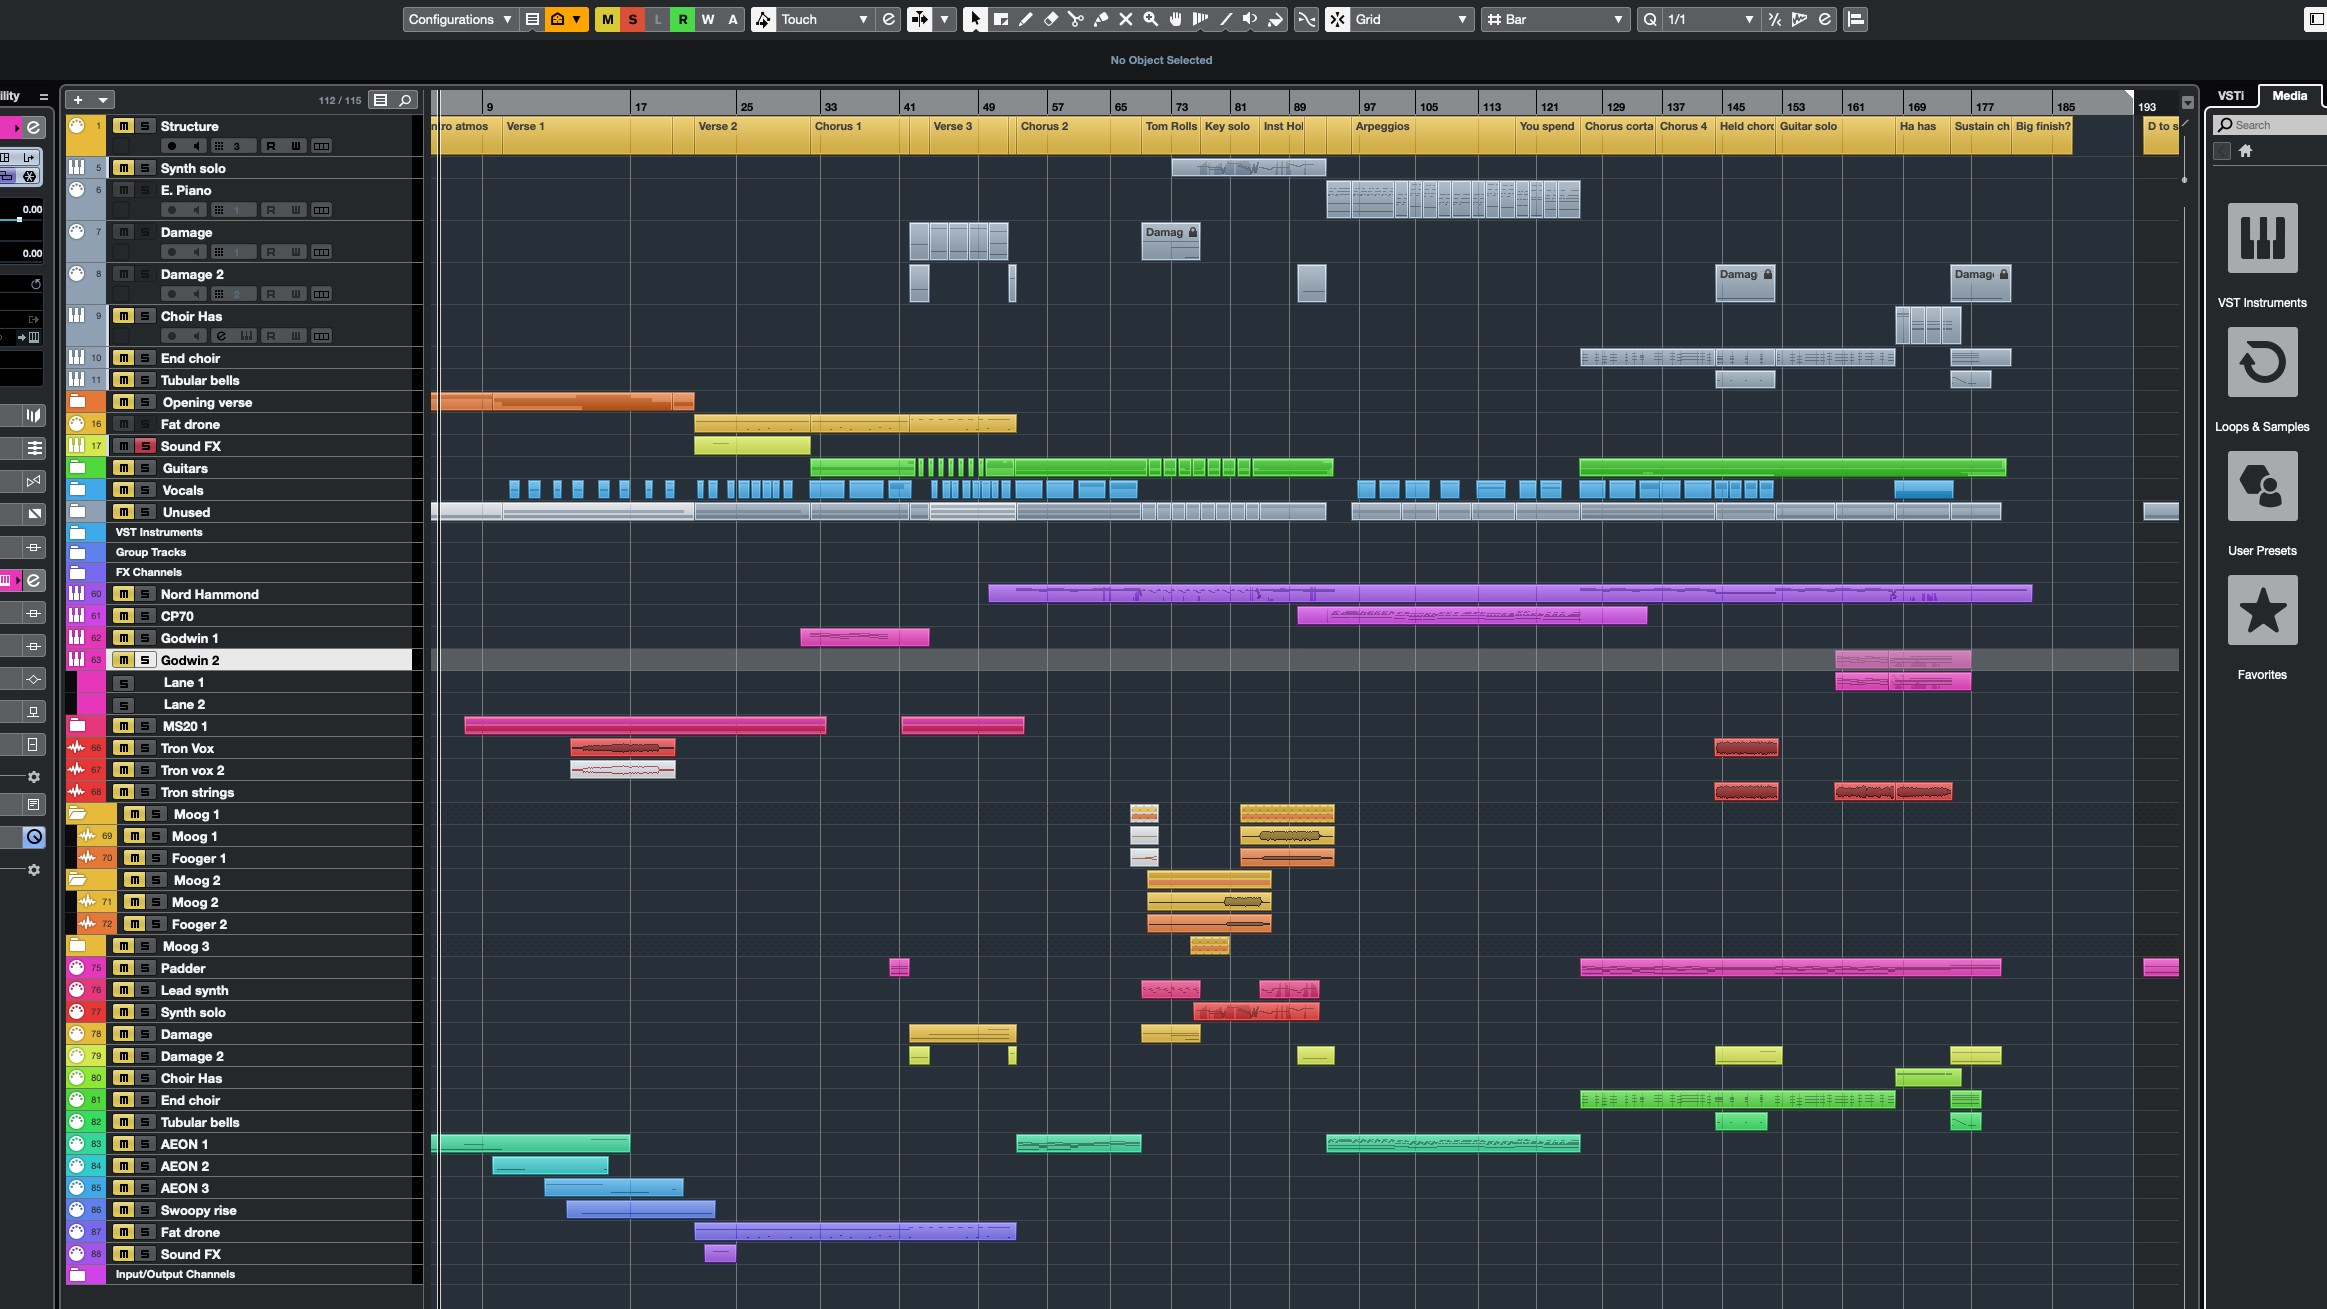2327x1309 pixels.
Task: Click the Add Track plus button
Action: click(x=78, y=100)
